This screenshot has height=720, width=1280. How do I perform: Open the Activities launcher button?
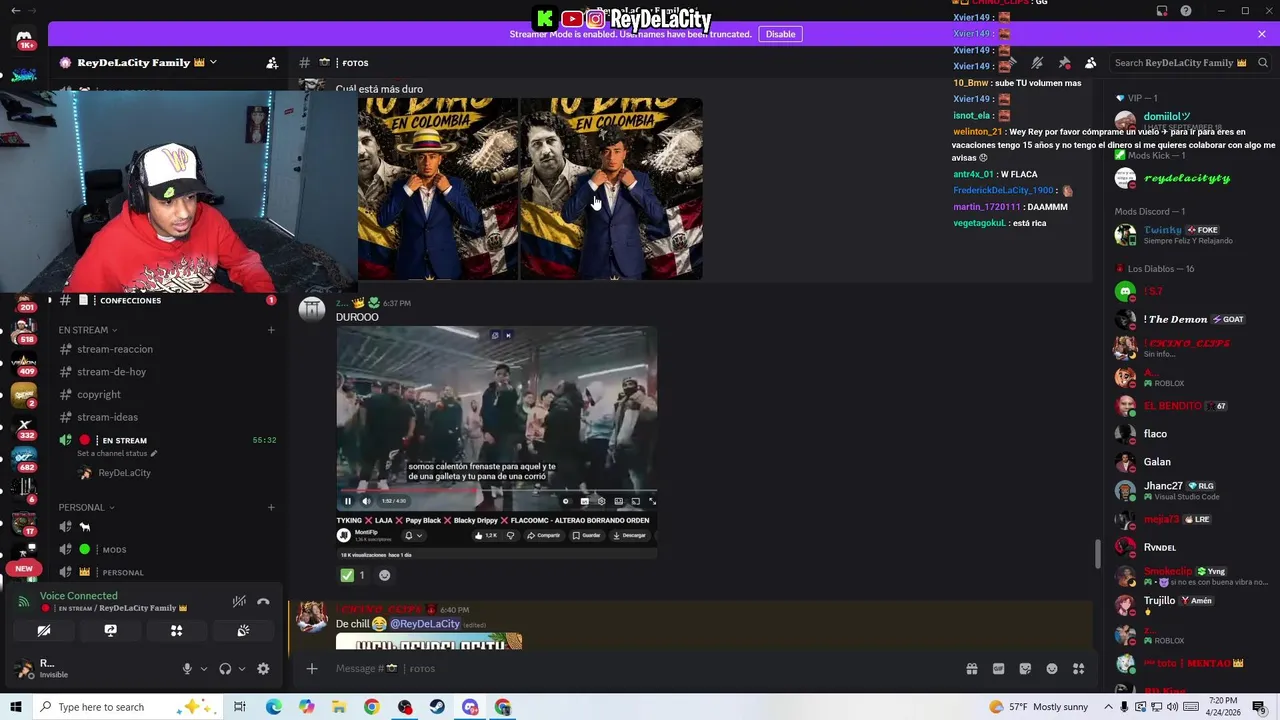(x=176, y=631)
